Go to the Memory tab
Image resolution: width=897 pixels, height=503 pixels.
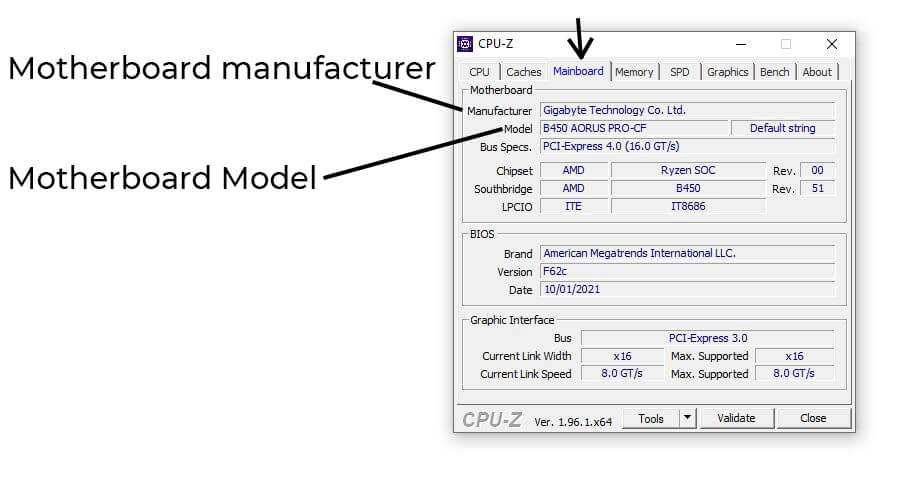click(634, 72)
